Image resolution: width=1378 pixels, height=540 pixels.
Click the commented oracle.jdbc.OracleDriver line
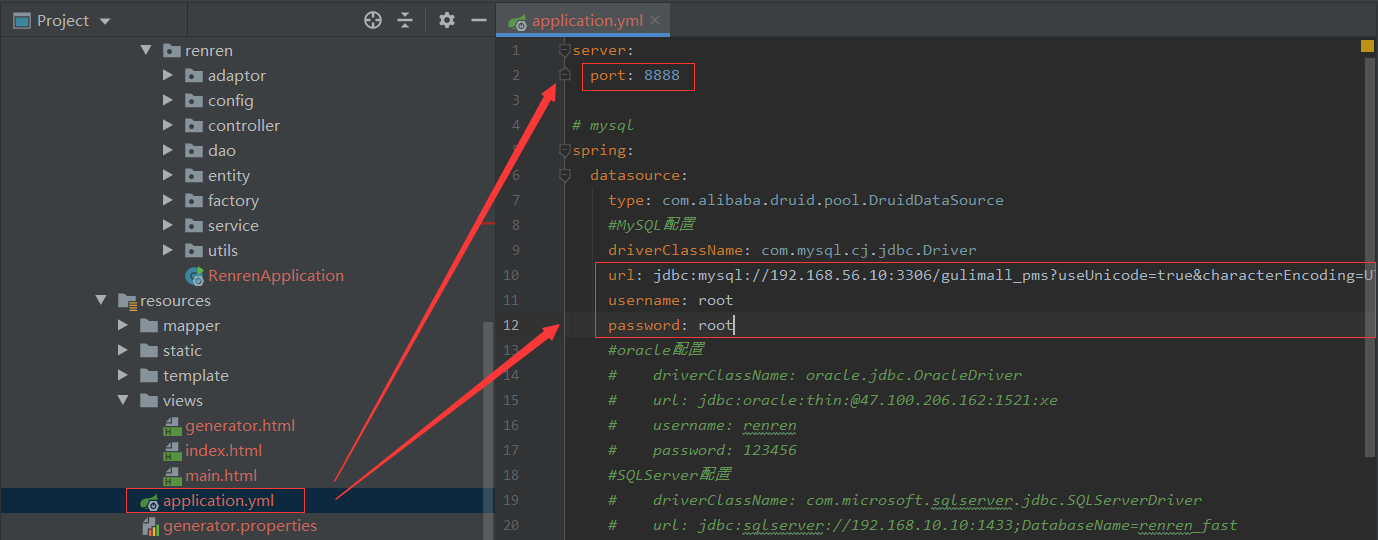click(815, 375)
